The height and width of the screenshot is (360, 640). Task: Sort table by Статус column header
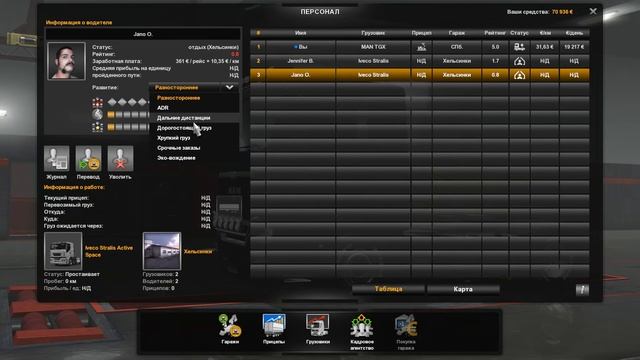pyautogui.click(x=519, y=33)
